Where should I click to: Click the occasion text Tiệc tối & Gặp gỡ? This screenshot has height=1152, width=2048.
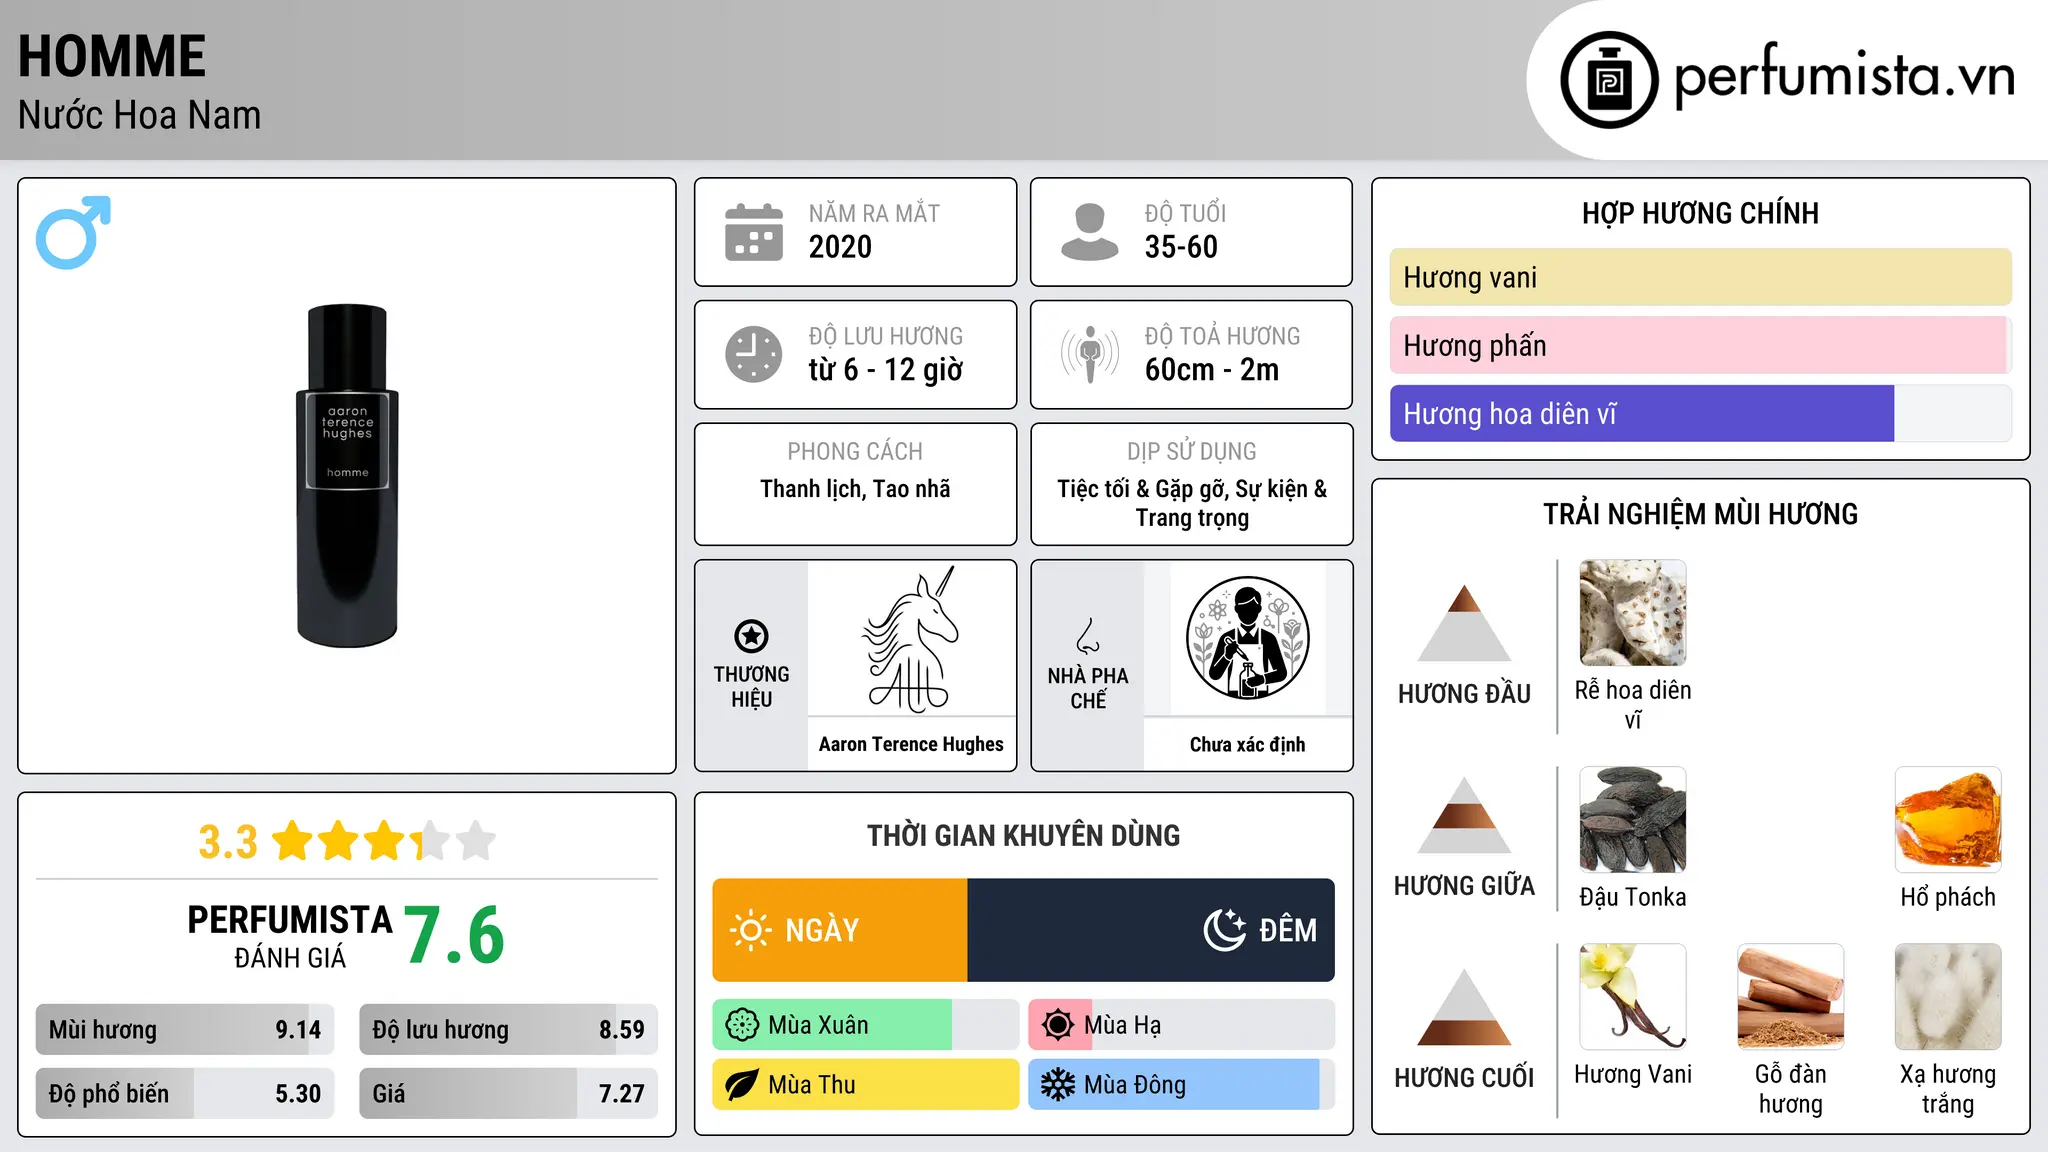1143,489
